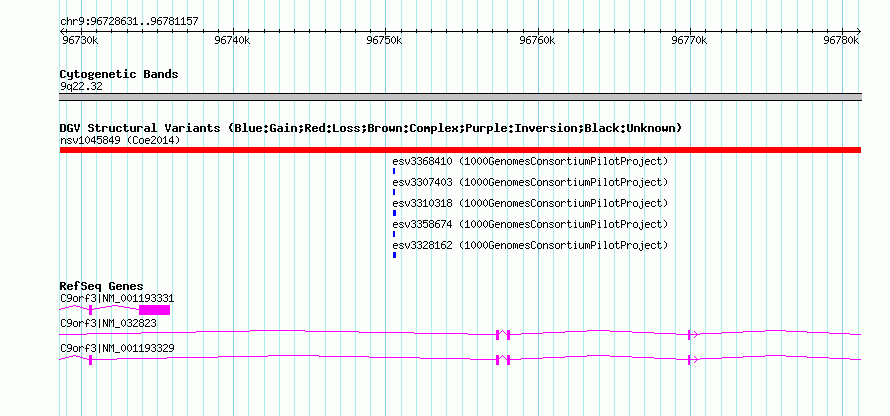Viewport: 890px width, 416px height.
Task: Select the blue esv3310318 gain marker
Action: (x=394, y=213)
